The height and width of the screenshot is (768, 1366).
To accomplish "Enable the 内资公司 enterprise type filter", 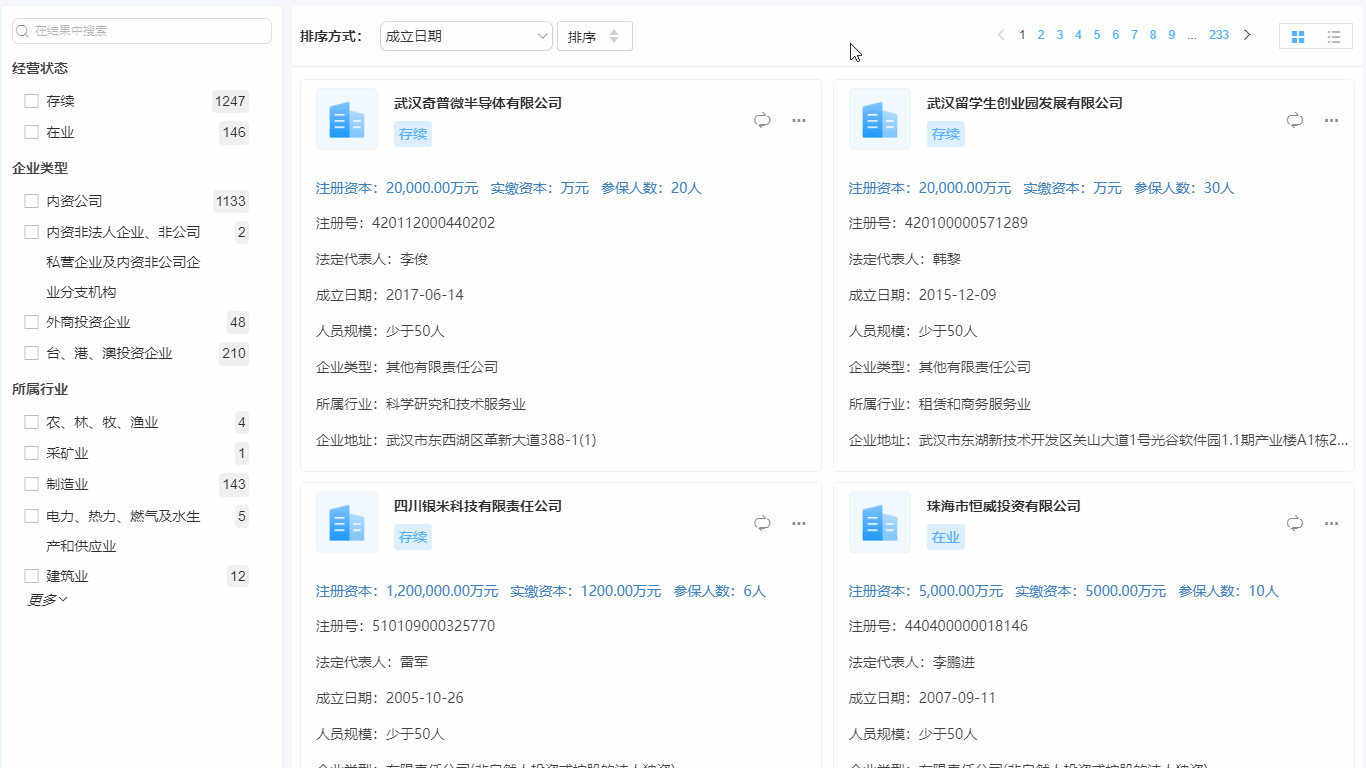I will 31,200.
